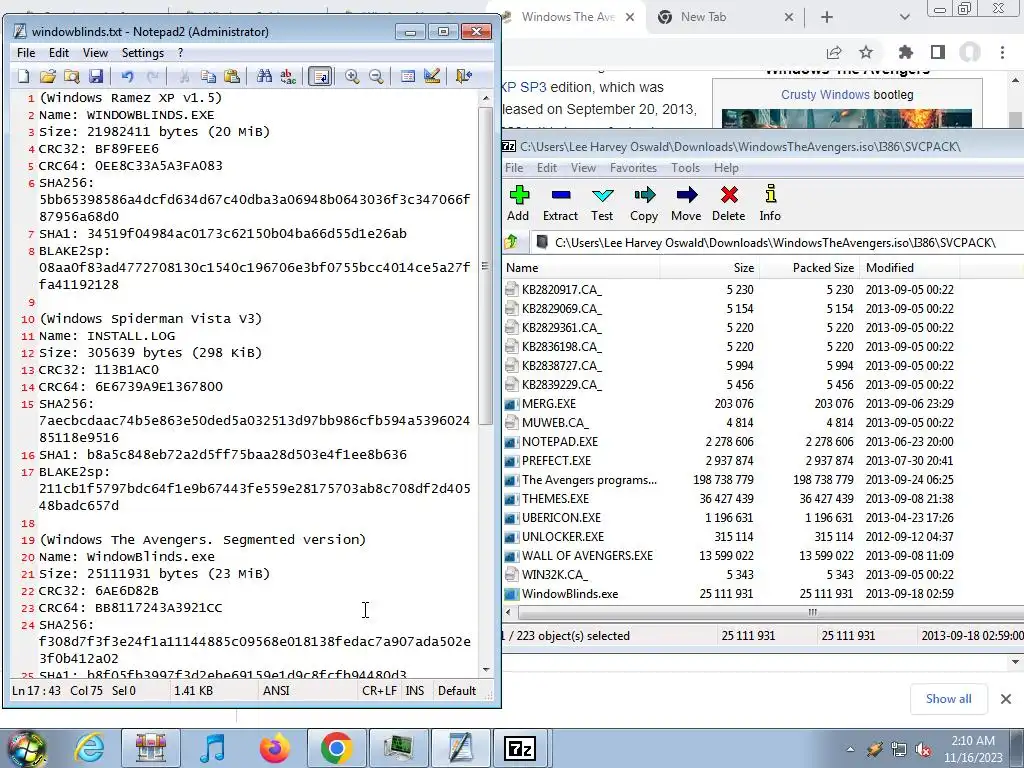Select WindowBlinds.exe in the 7-Zip list

[x=569, y=594]
